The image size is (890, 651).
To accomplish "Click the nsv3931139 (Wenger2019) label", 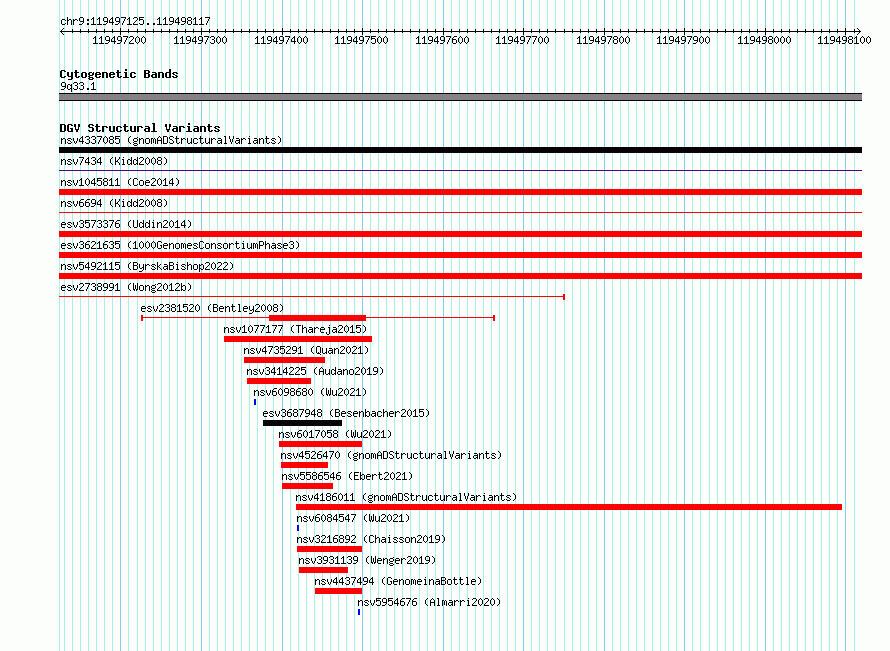I will [367, 560].
